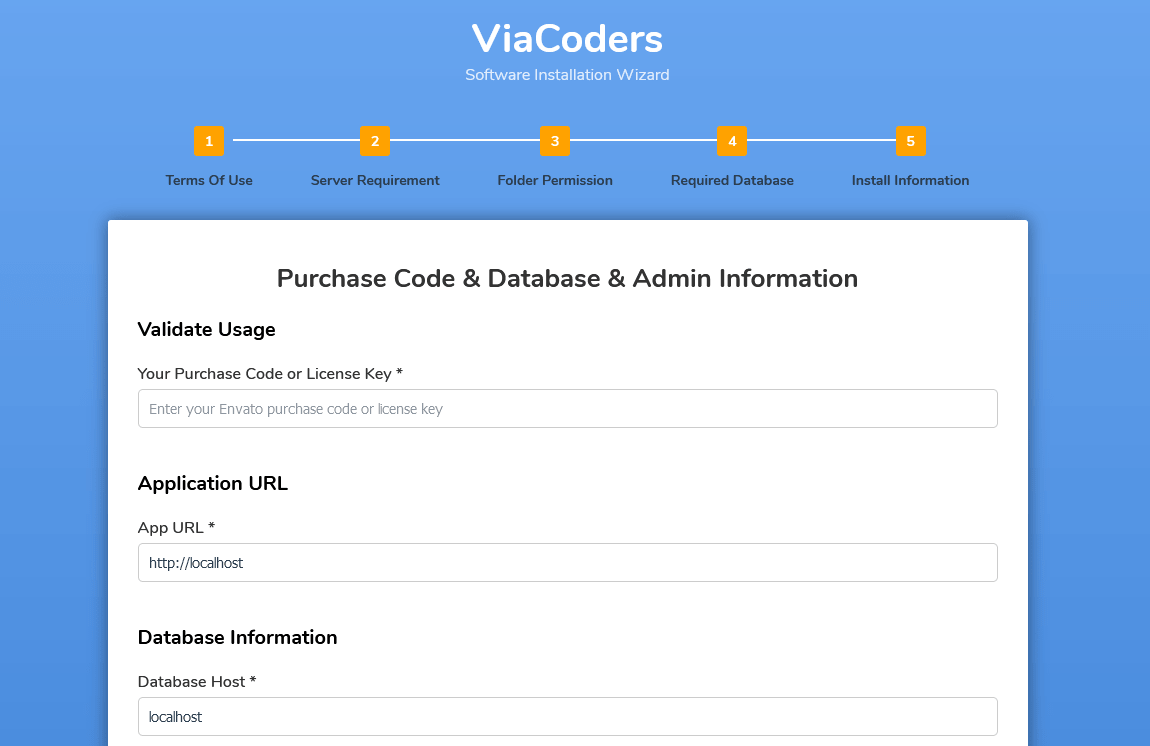This screenshot has width=1150, height=746.
Task: Click the step 1 number badge
Action: 209,141
